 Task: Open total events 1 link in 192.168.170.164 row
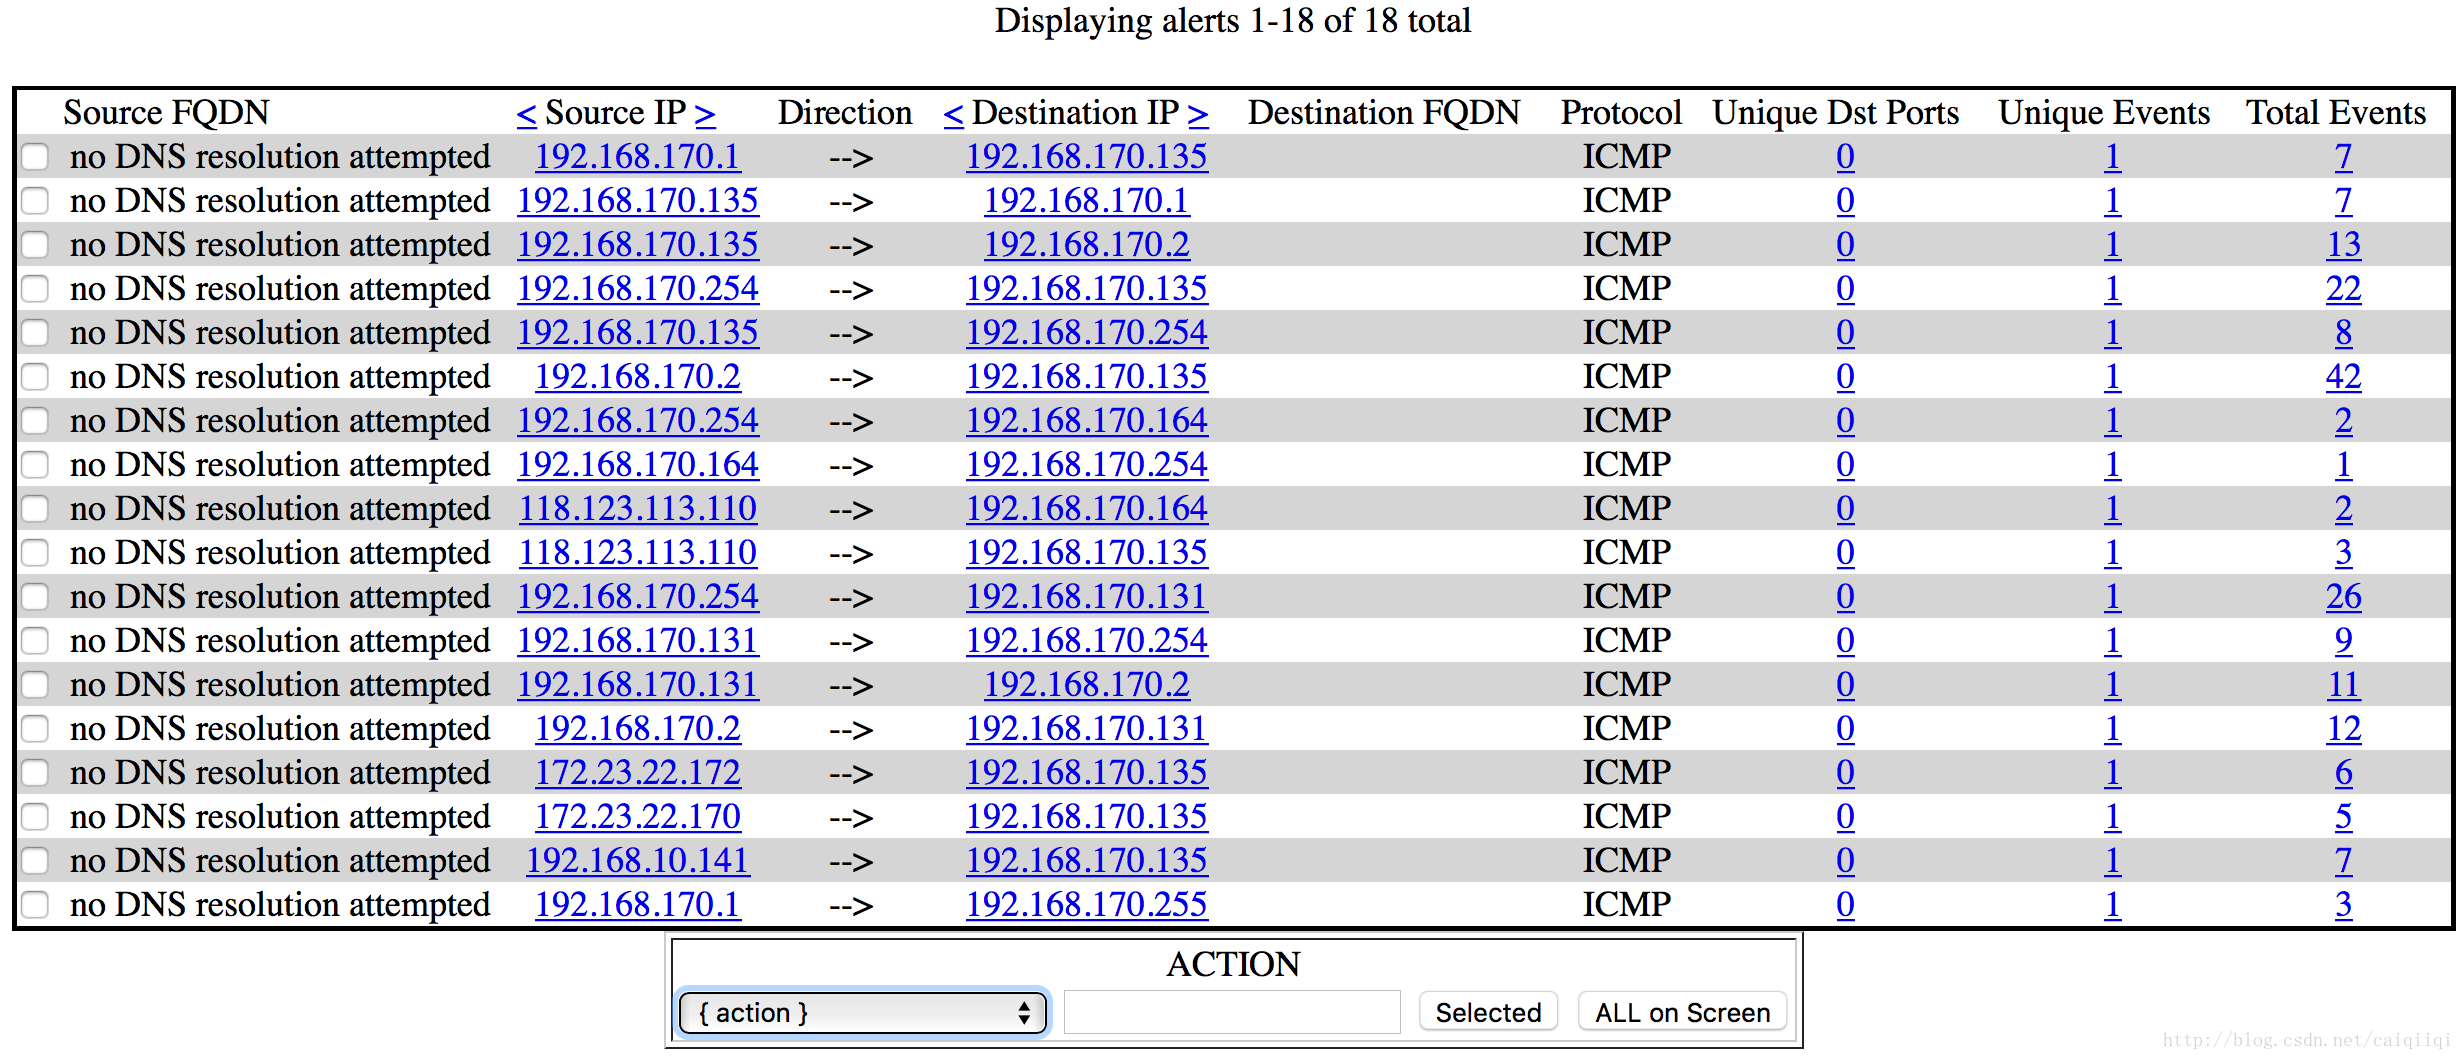(2344, 465)
